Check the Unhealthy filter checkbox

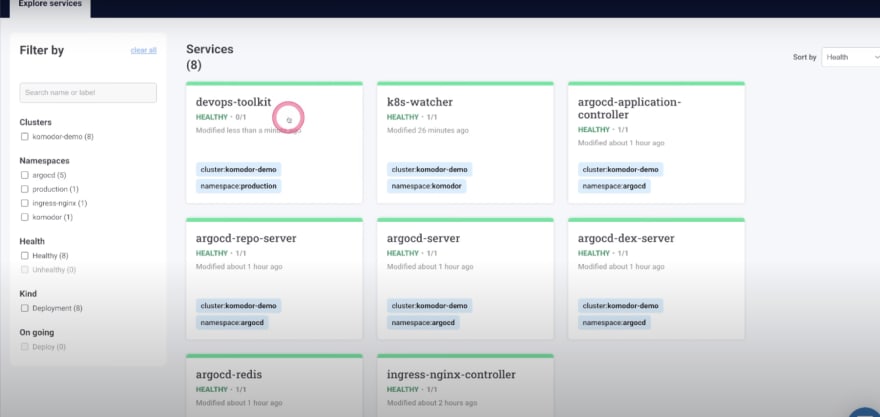25,269
